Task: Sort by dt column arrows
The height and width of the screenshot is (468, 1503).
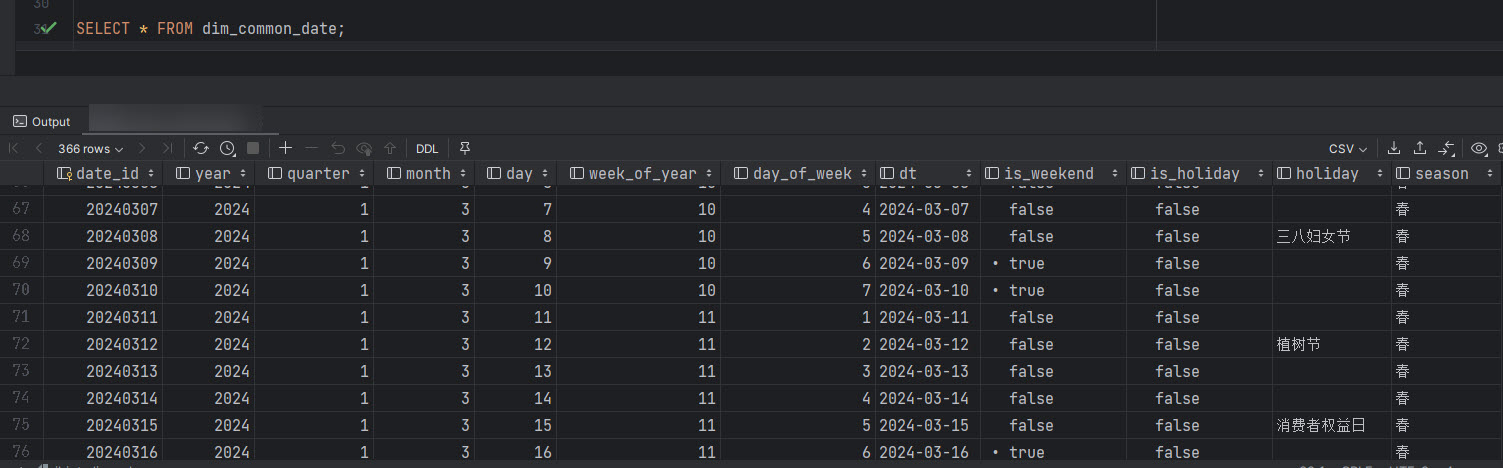Action: click(969, 173)
